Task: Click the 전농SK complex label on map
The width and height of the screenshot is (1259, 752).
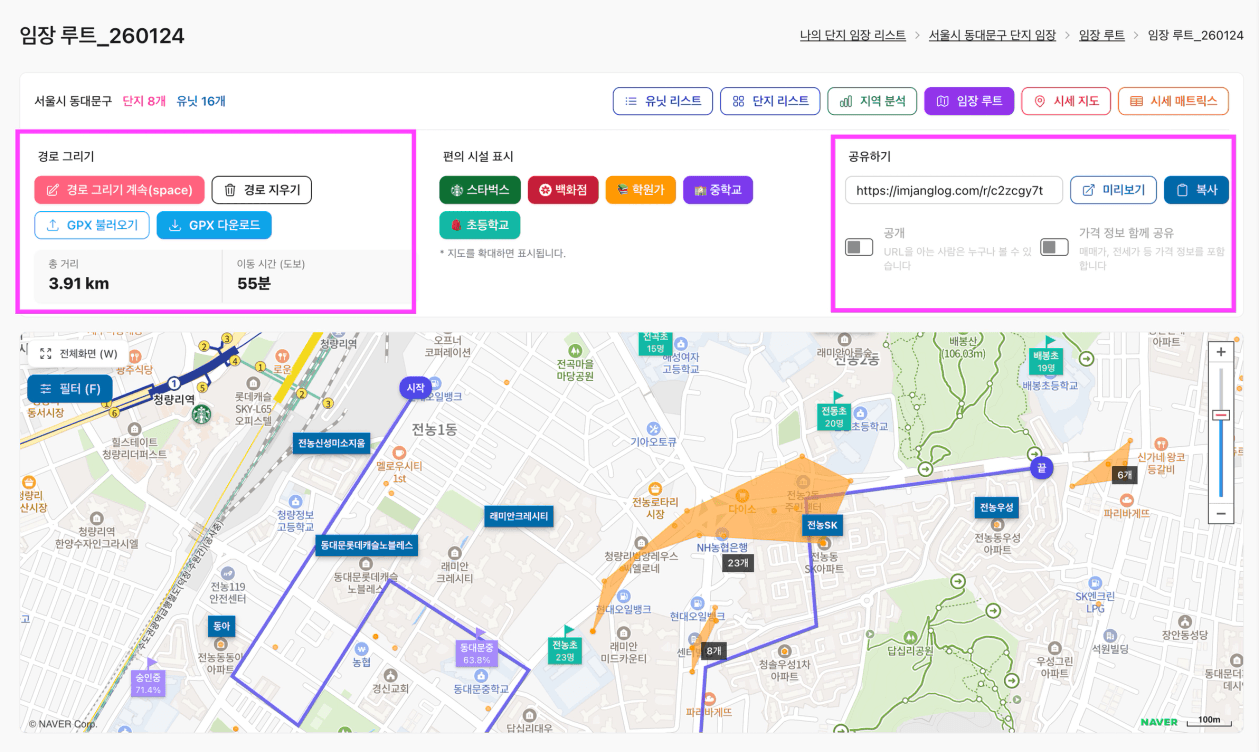Action: point(822,525)
